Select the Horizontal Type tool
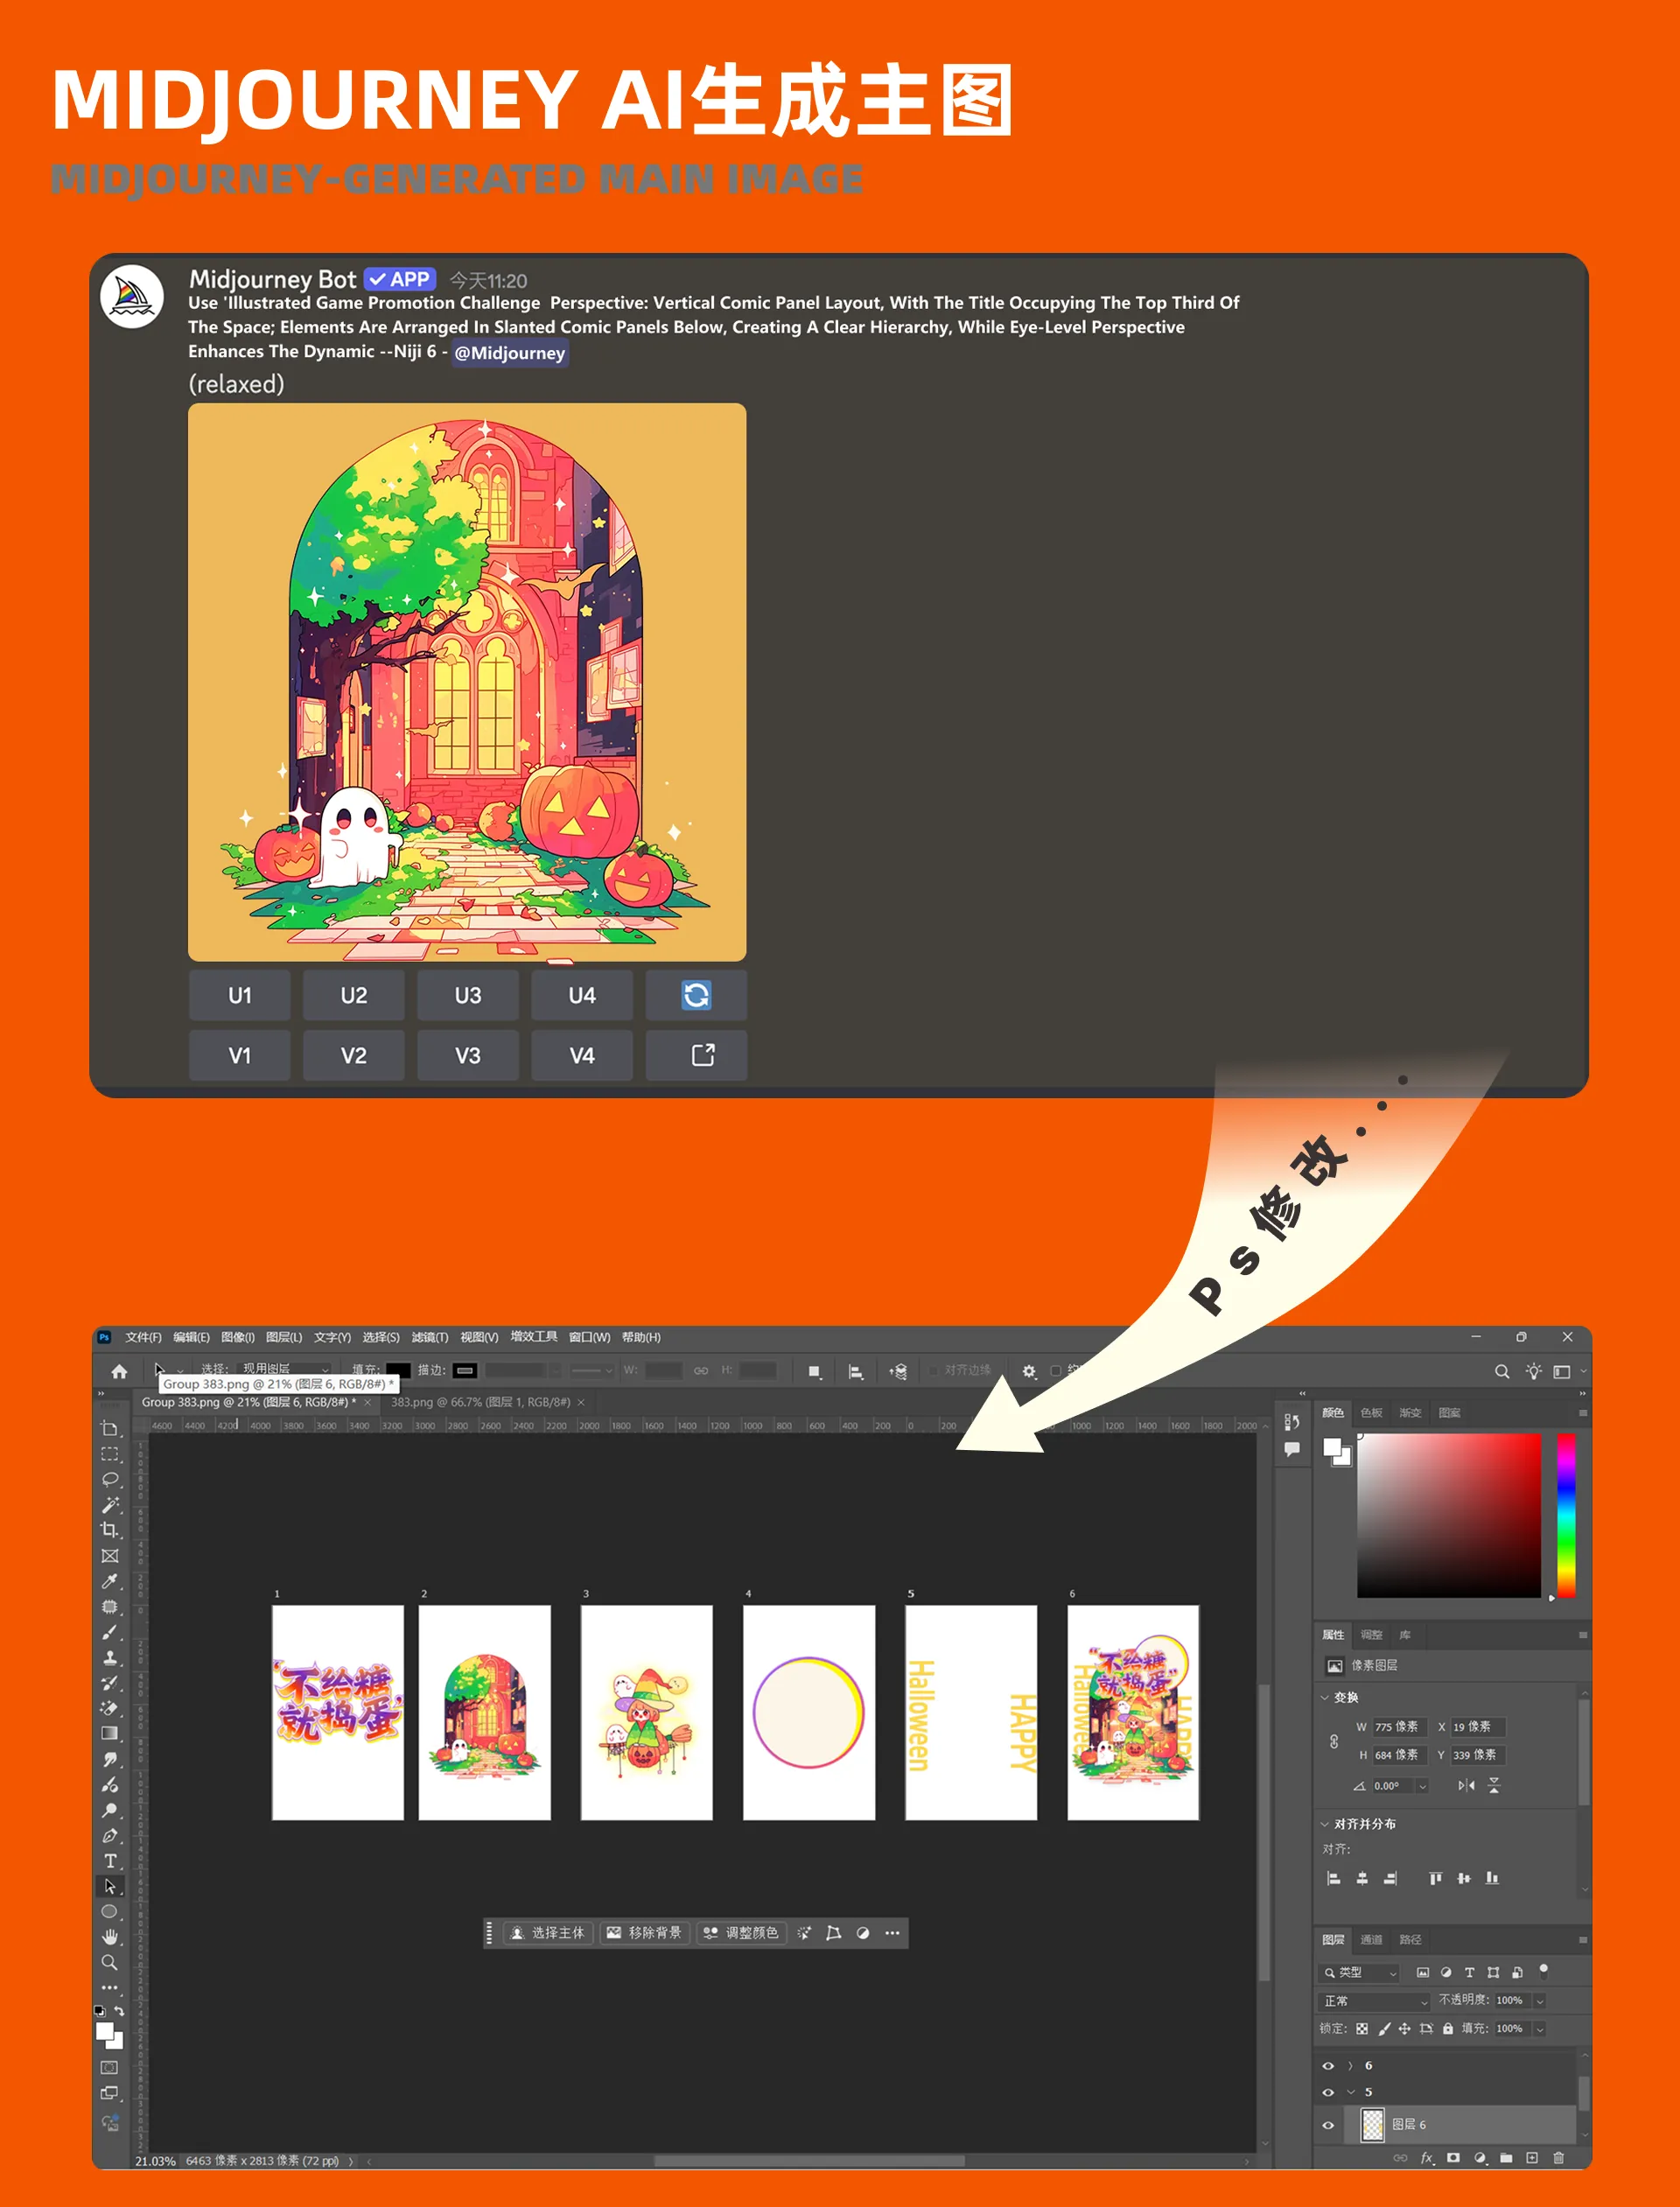The width and height of the screenshot is (1680, 2207). [x=110, y=1861]
